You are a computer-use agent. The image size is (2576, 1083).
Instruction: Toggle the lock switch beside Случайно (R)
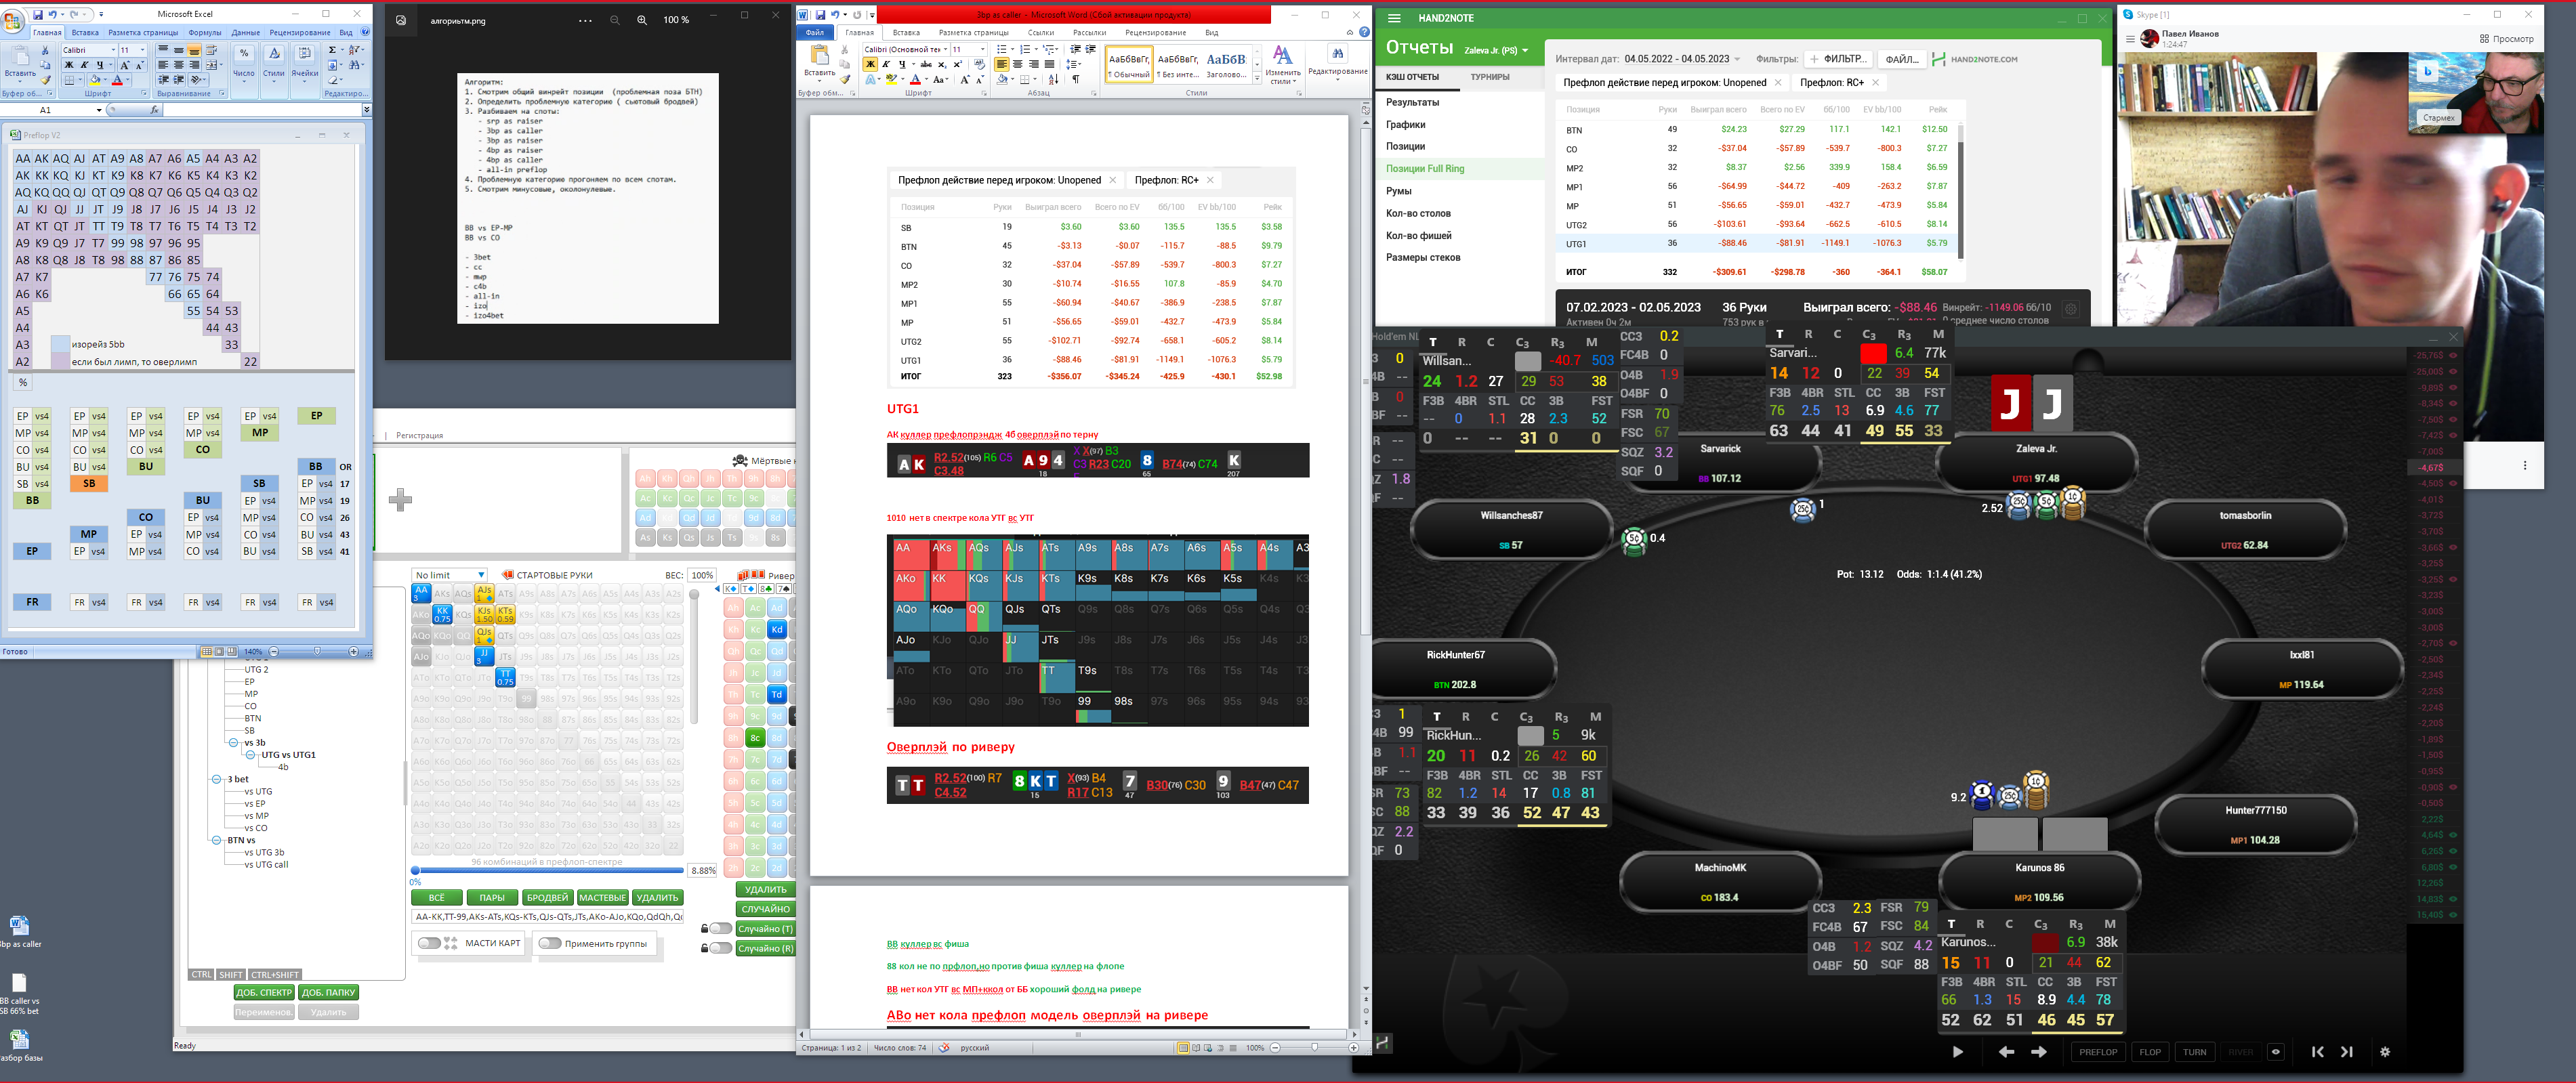coord(720,948)
